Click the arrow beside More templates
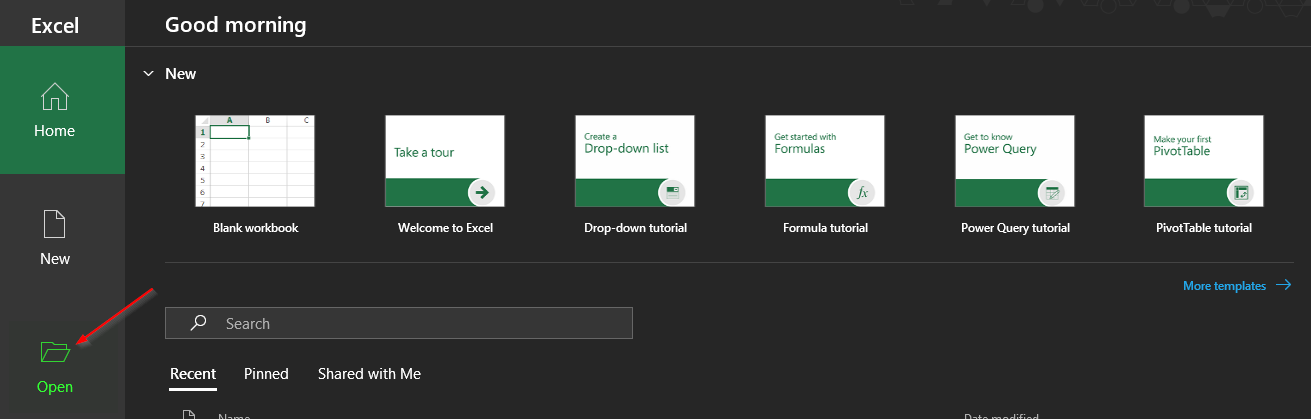 (1284, 286)
